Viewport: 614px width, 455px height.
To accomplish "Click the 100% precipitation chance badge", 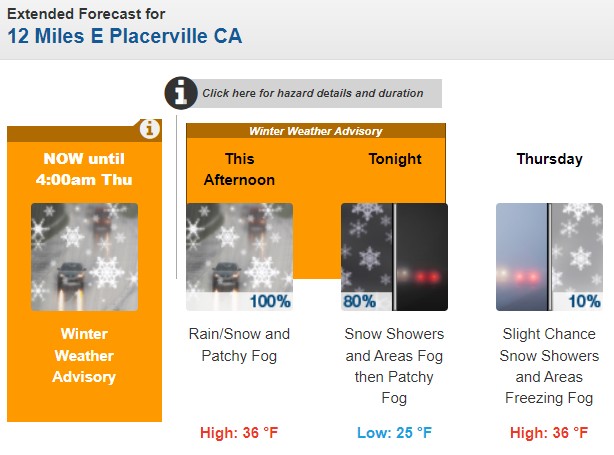I will [x=270, y=301].
